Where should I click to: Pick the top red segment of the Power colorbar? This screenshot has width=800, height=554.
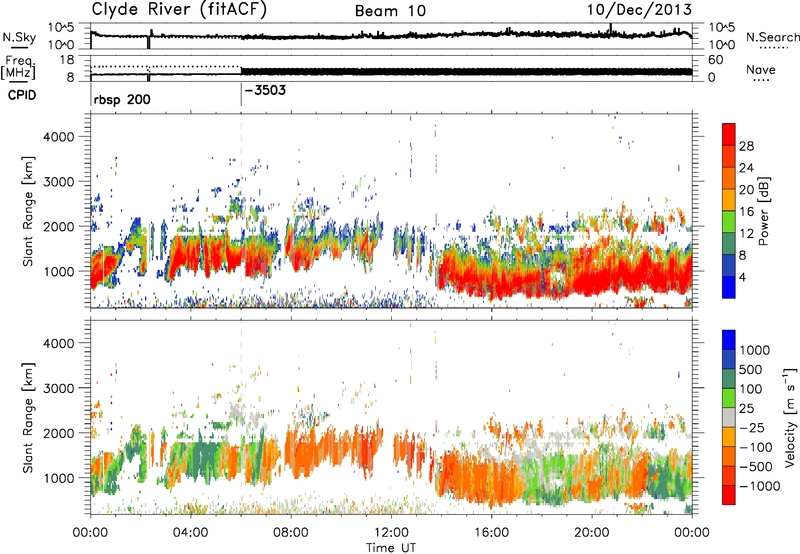pos(729,134)
